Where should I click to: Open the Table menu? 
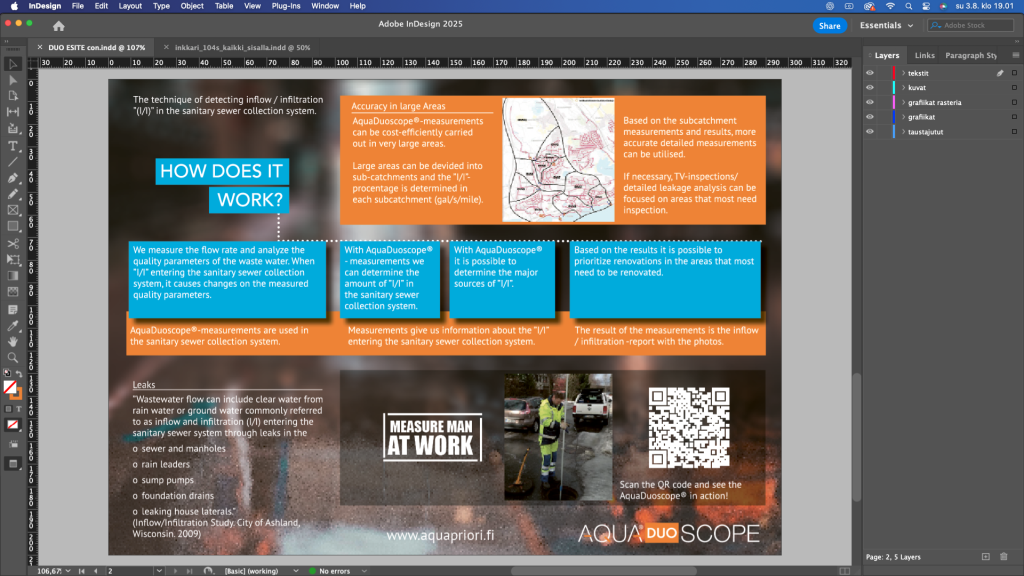tap(224, 6)
